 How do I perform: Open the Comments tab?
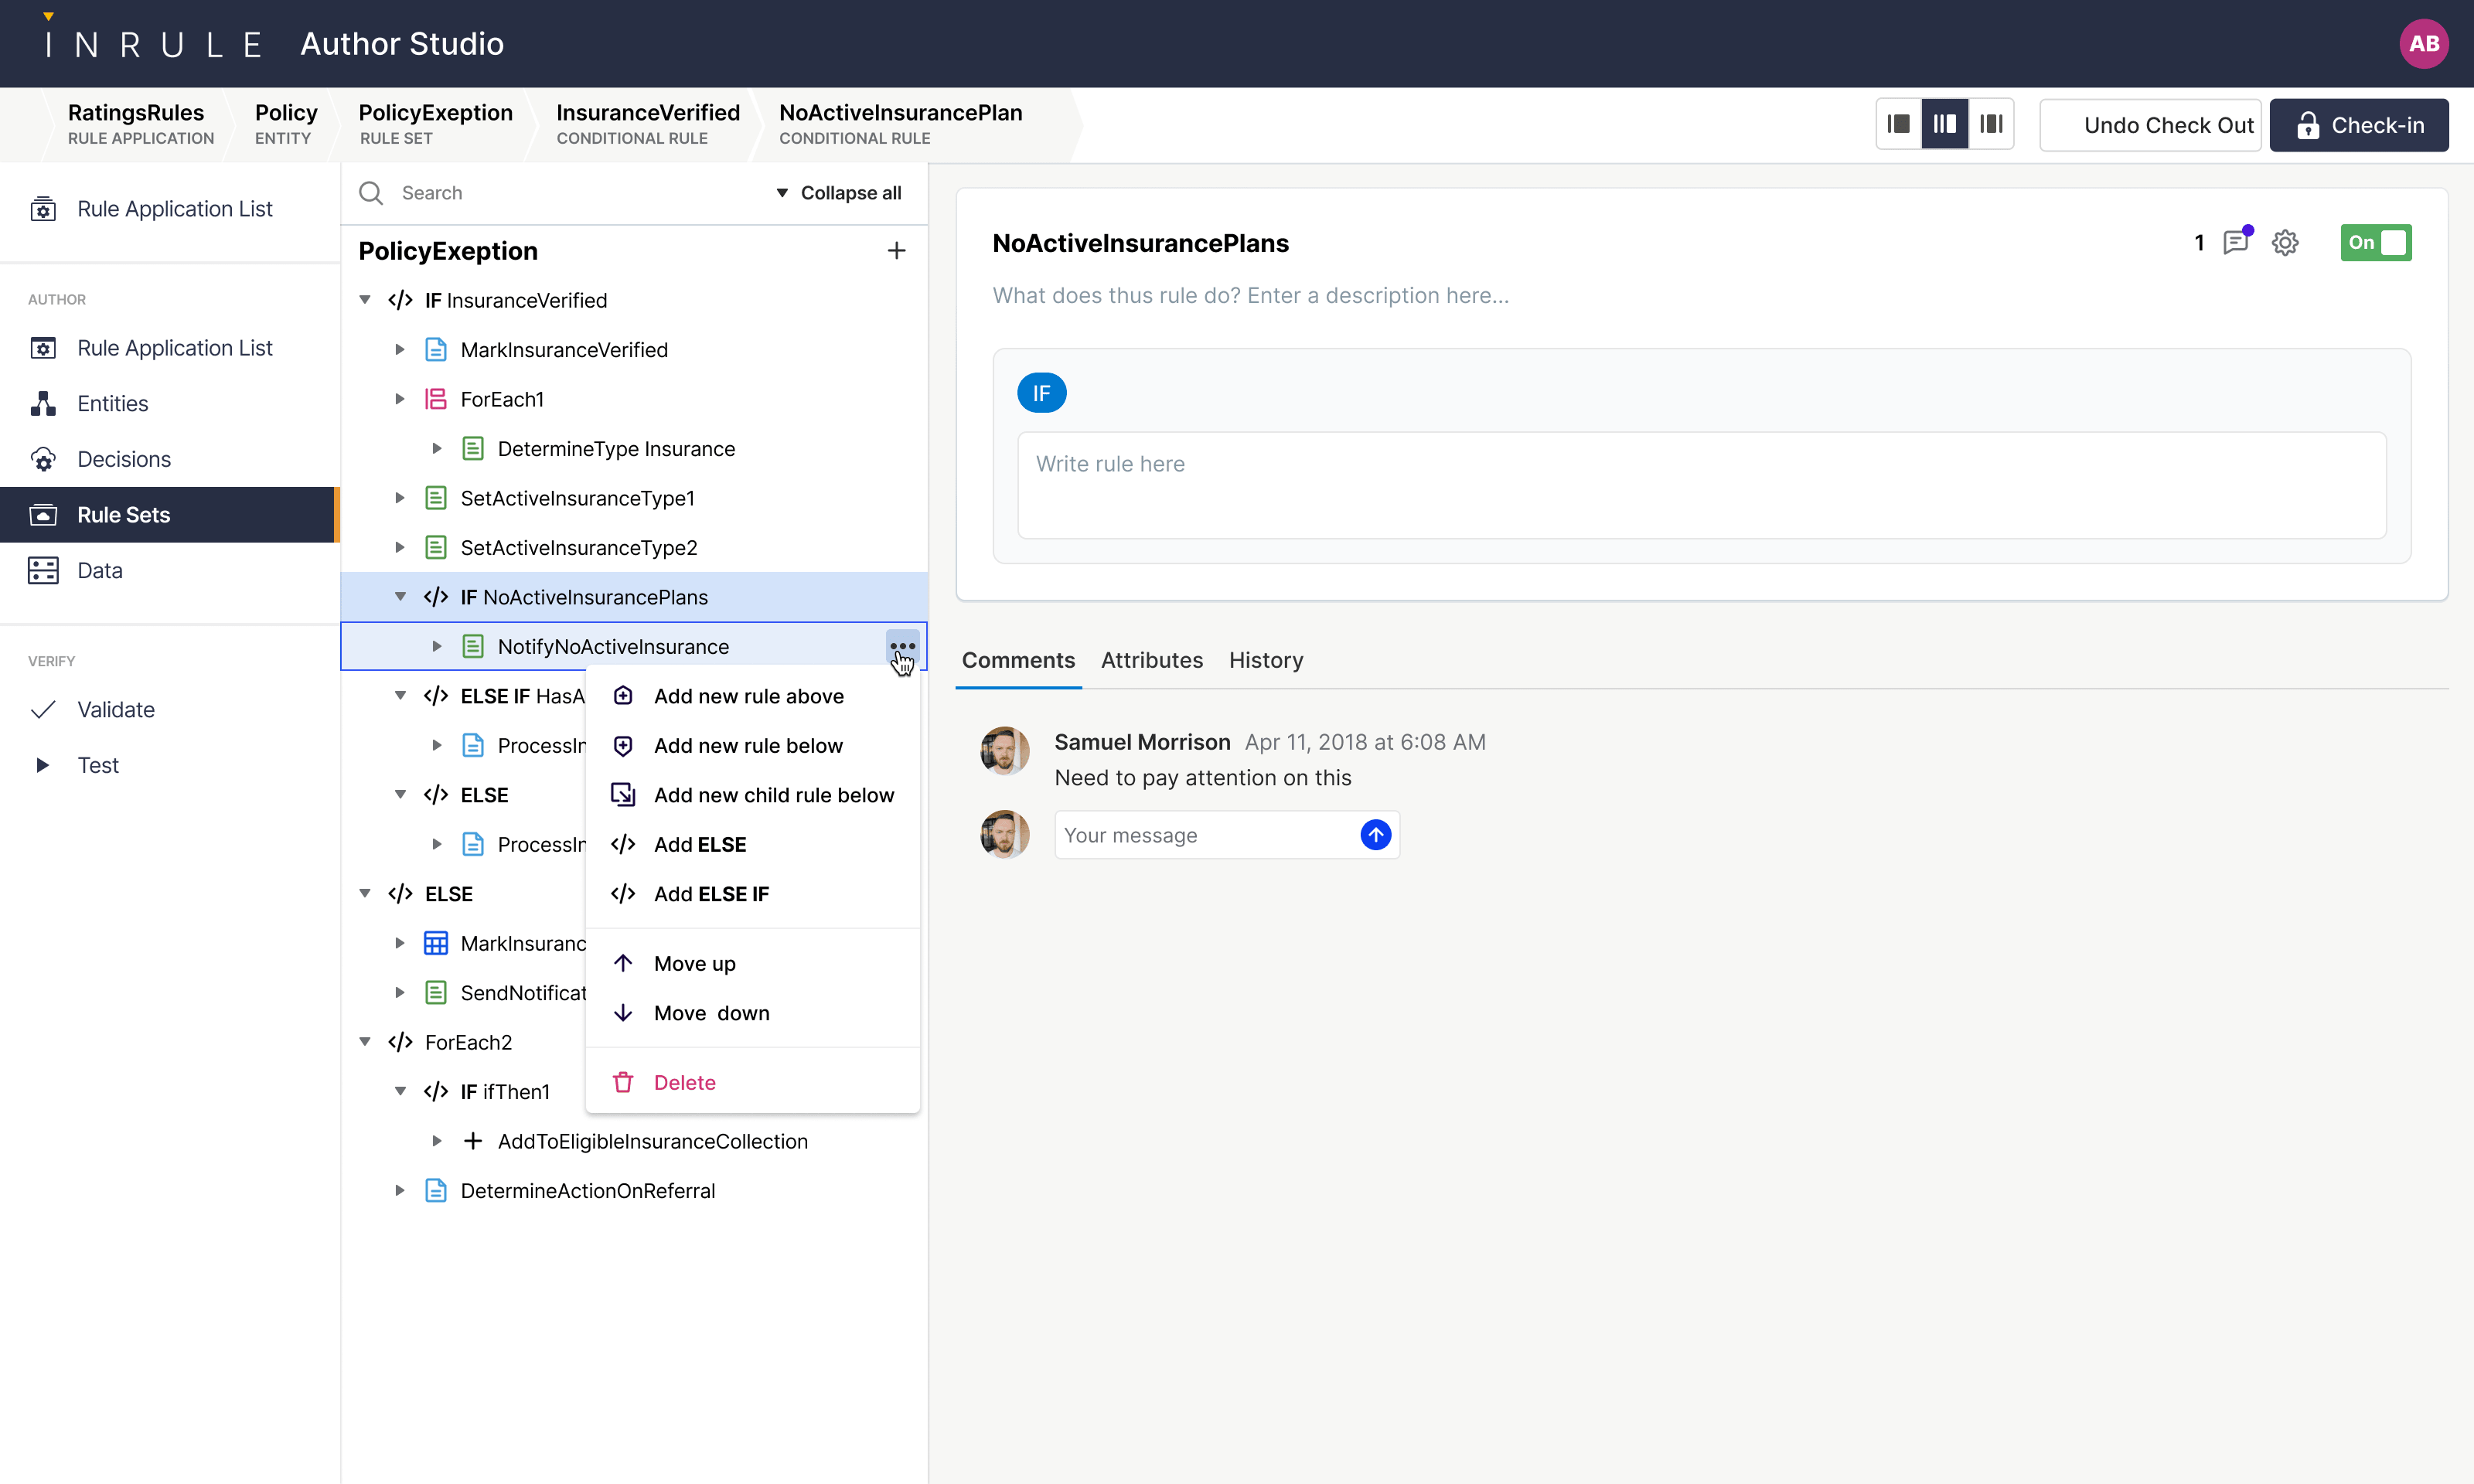1018,660
